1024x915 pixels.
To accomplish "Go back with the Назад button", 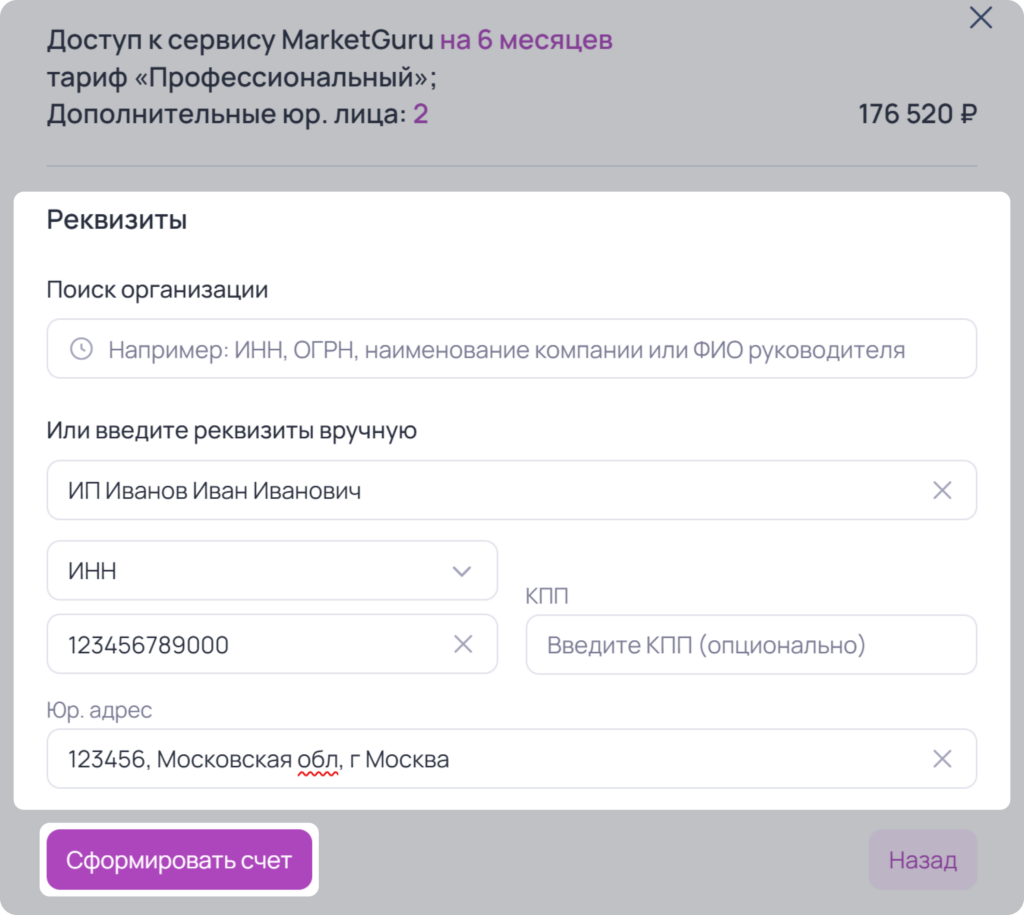I will (x=922, y=859).
